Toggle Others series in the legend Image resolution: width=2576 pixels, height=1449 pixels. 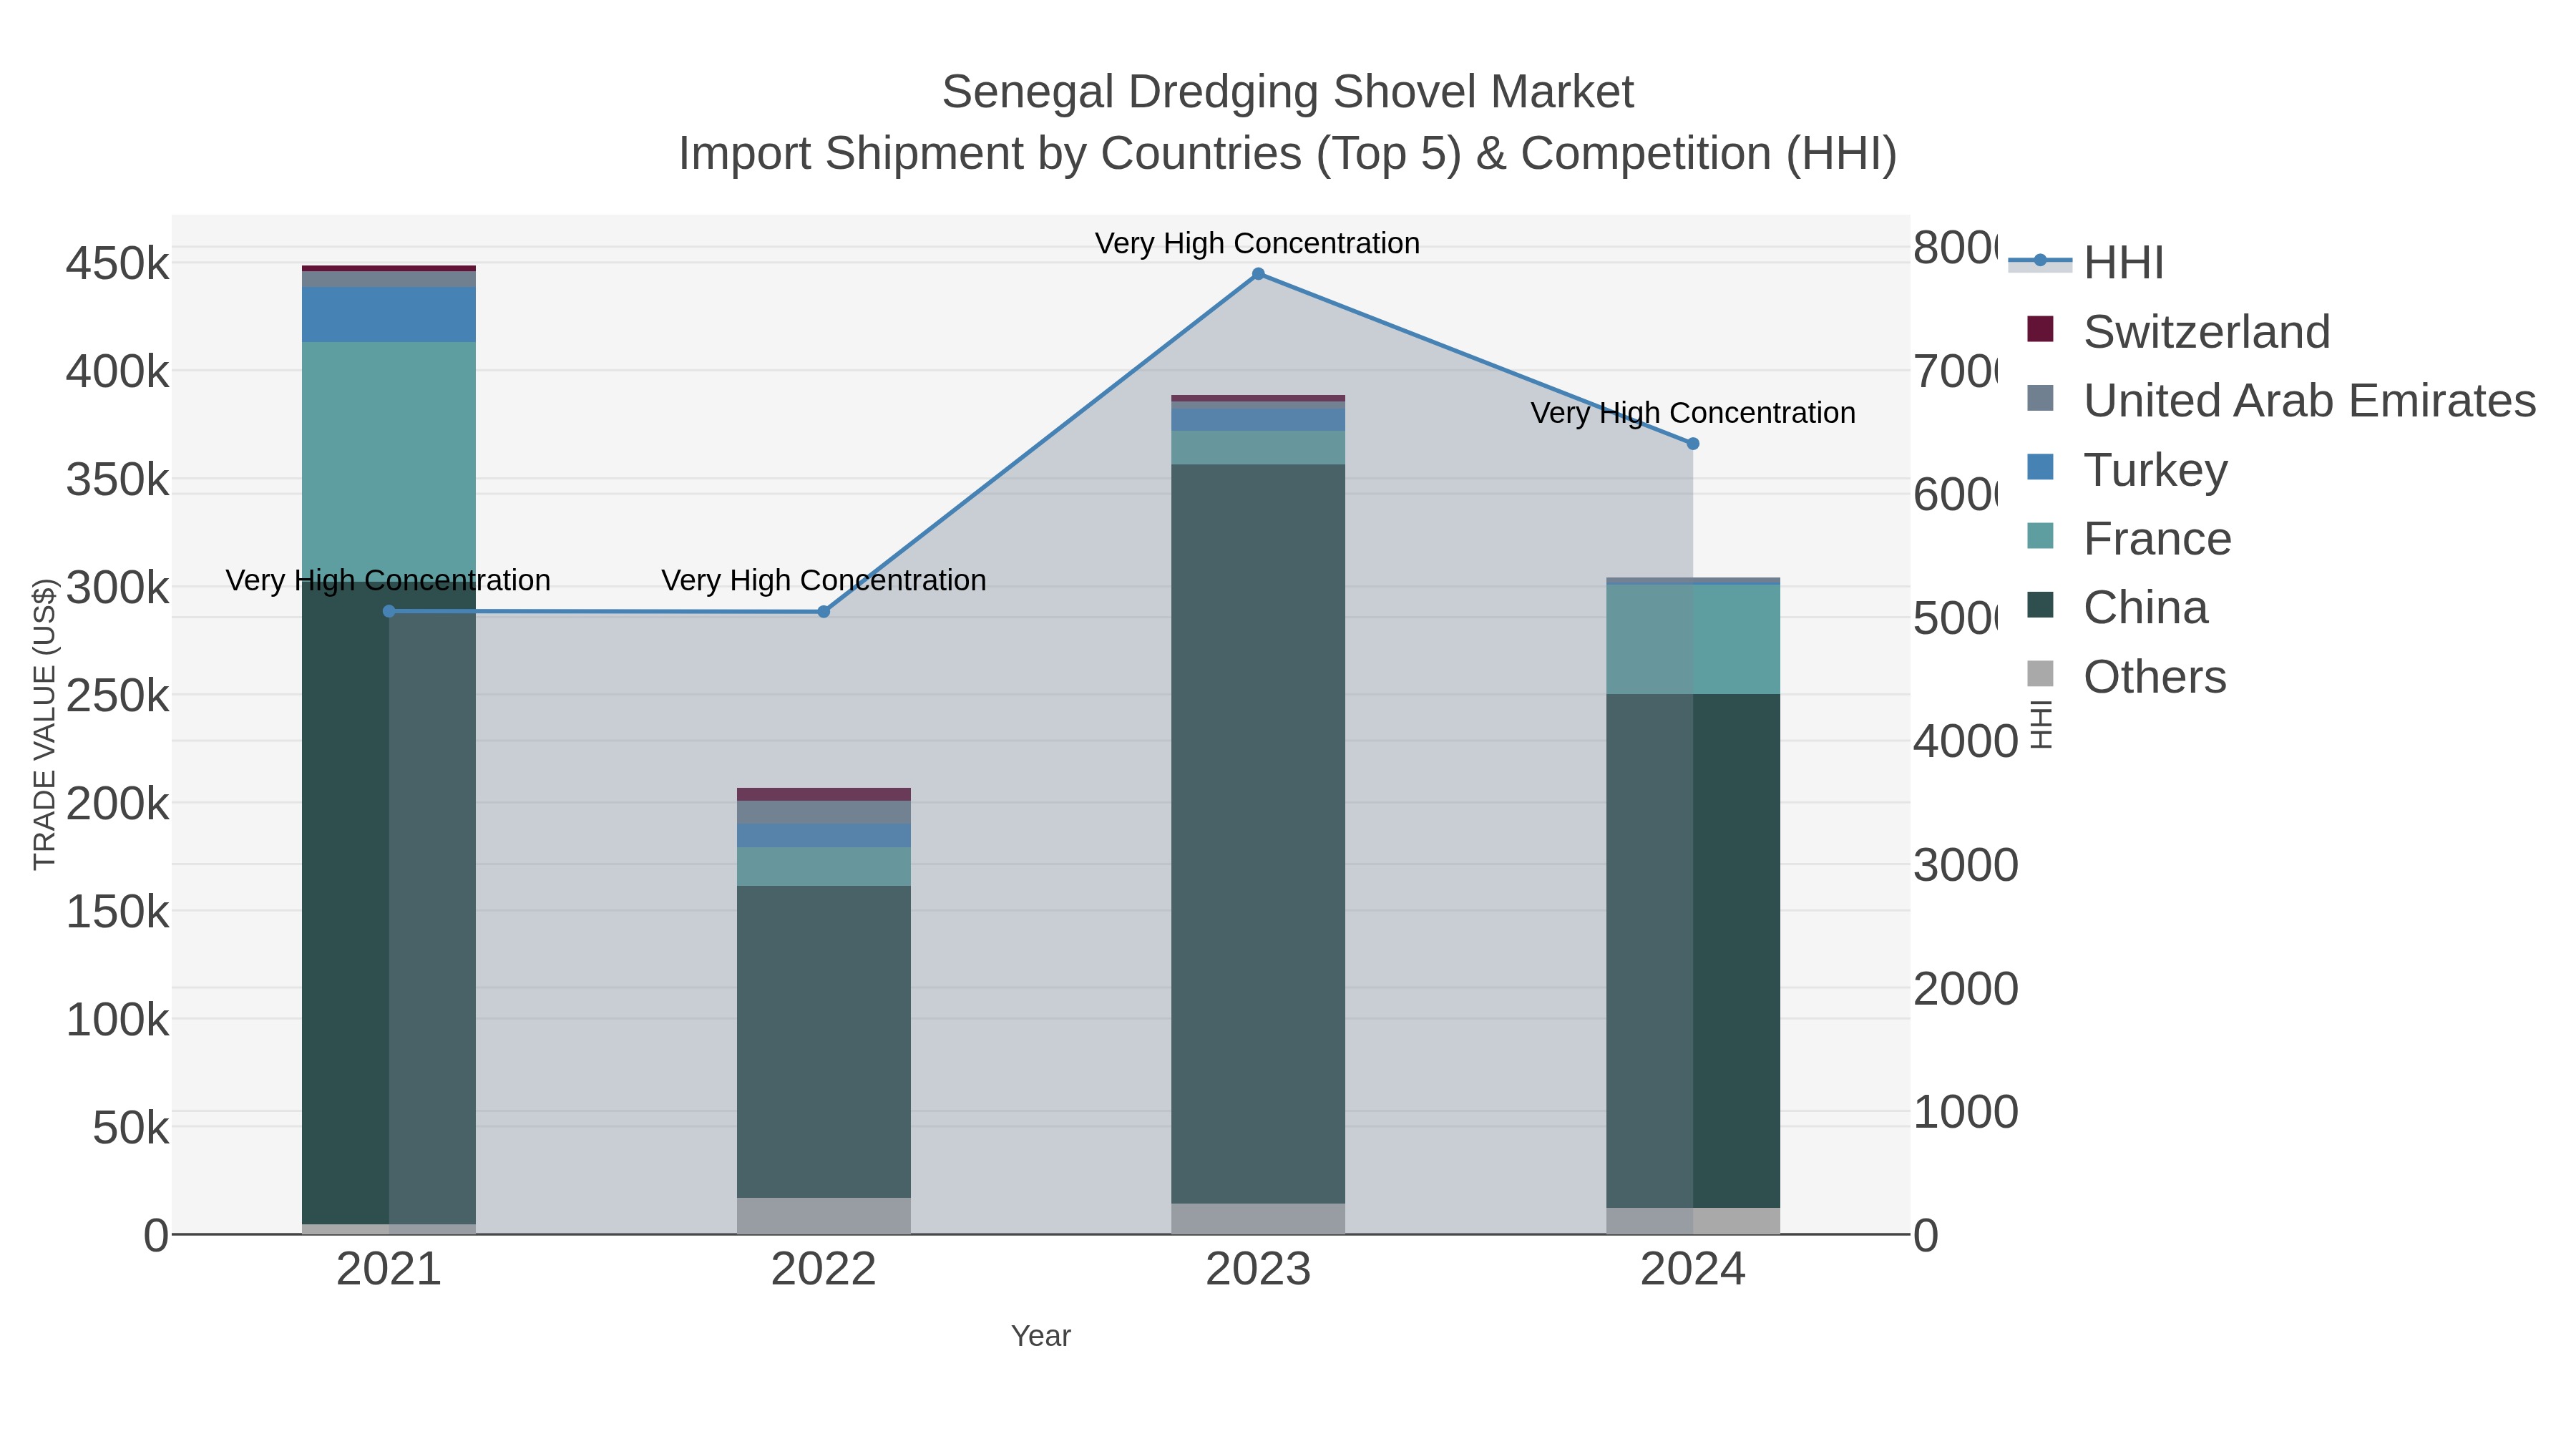pyautogui.click(x=2126, y=676)
